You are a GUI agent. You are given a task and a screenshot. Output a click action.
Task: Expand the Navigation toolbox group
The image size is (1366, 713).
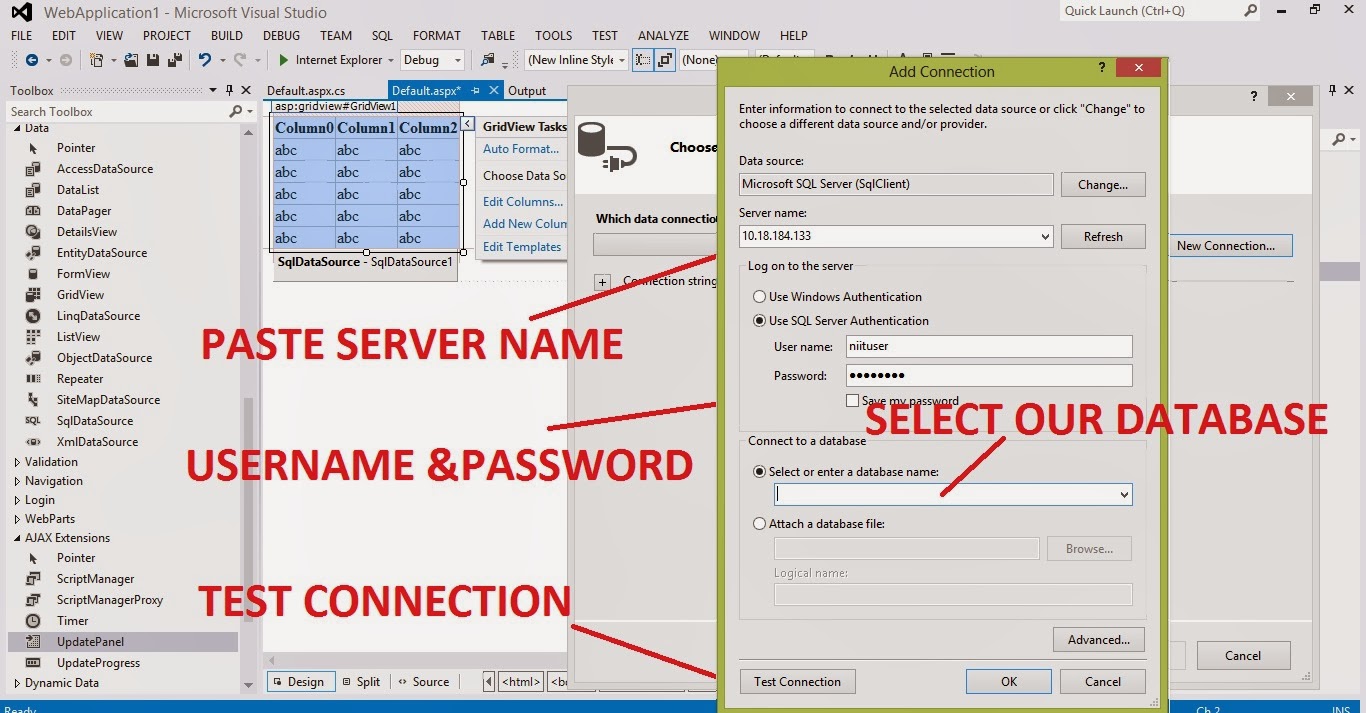pyautogui.click(x=17, y=481)
